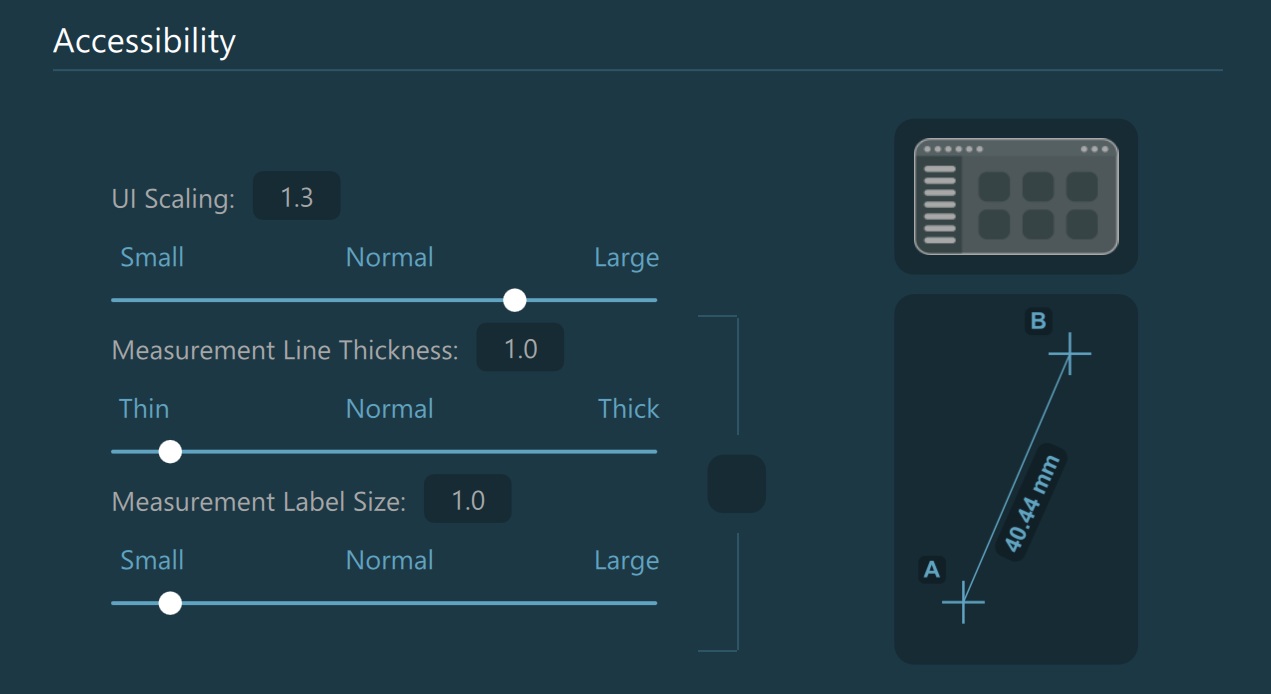Screen dimensions: 1271x694
Task: Select Normal on the UI Scaling scale
Action: click(389, 257)
